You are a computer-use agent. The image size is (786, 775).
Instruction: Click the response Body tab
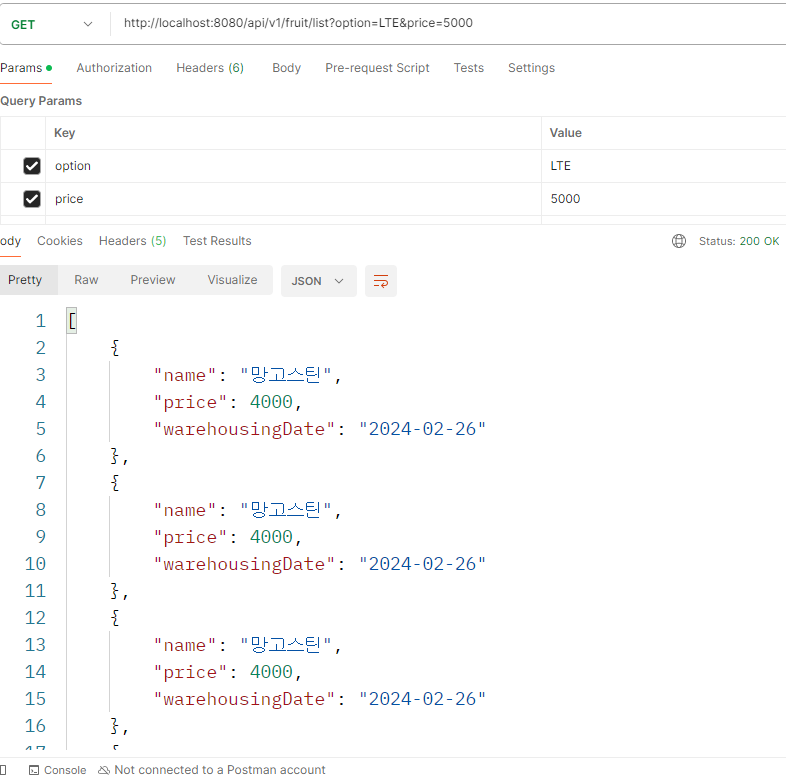(11, 241)
